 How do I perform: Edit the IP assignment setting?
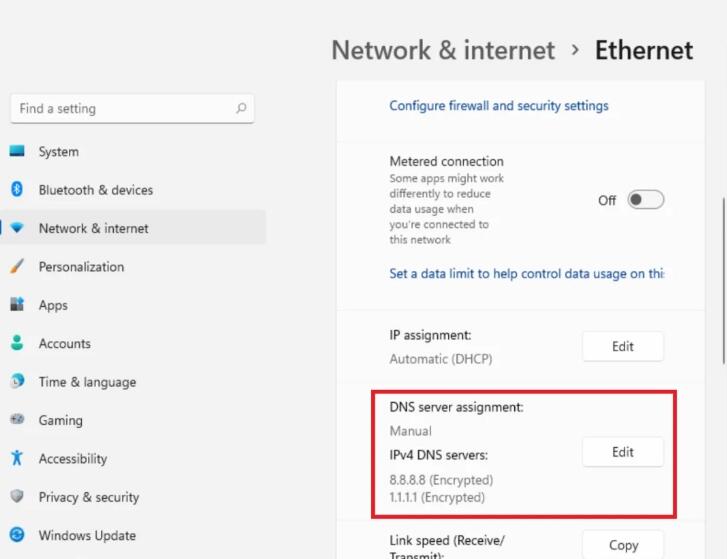coord(623,346)
